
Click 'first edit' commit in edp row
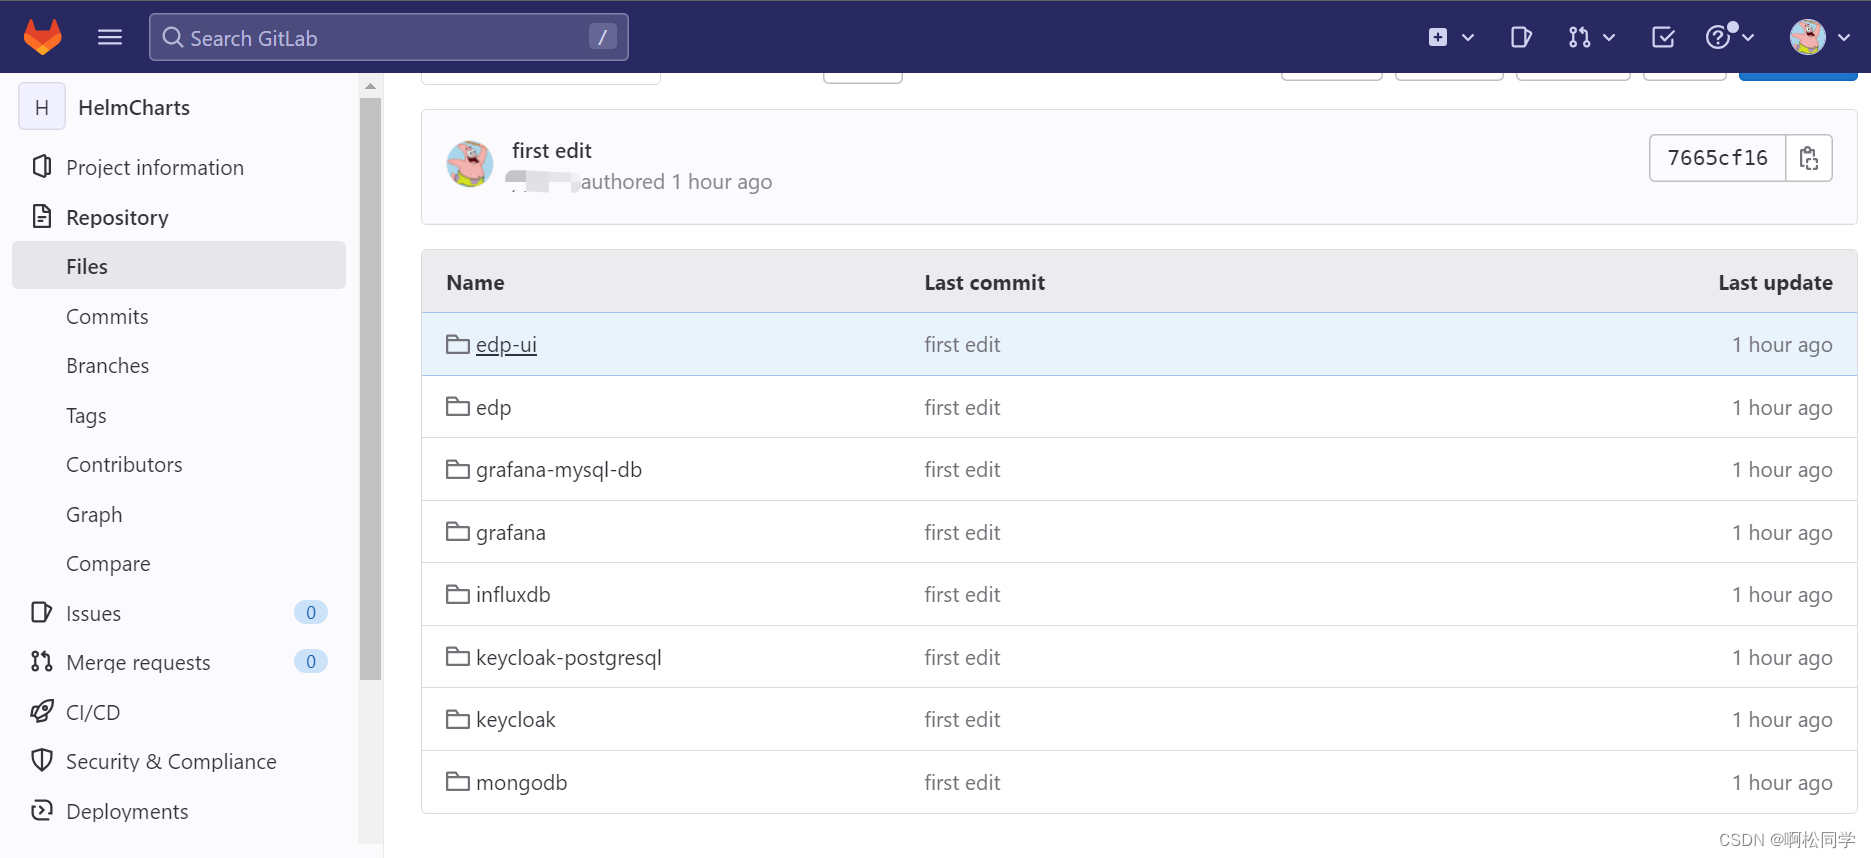pyautogui.click(x=962, y=407)
